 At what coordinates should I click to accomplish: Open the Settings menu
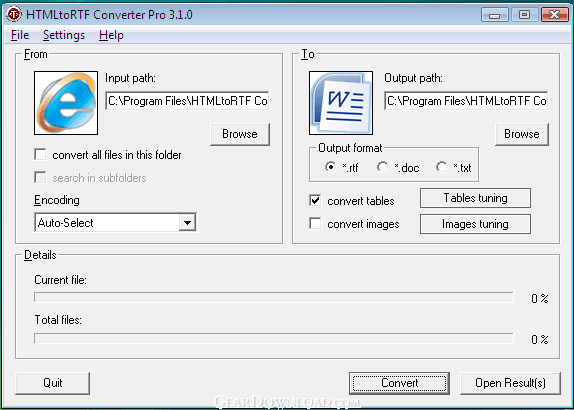point(64,35)
